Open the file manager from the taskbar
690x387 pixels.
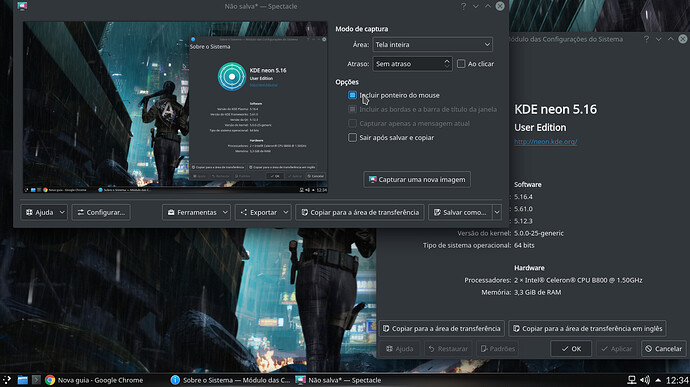pyautogui.click(x=22, y=380)
